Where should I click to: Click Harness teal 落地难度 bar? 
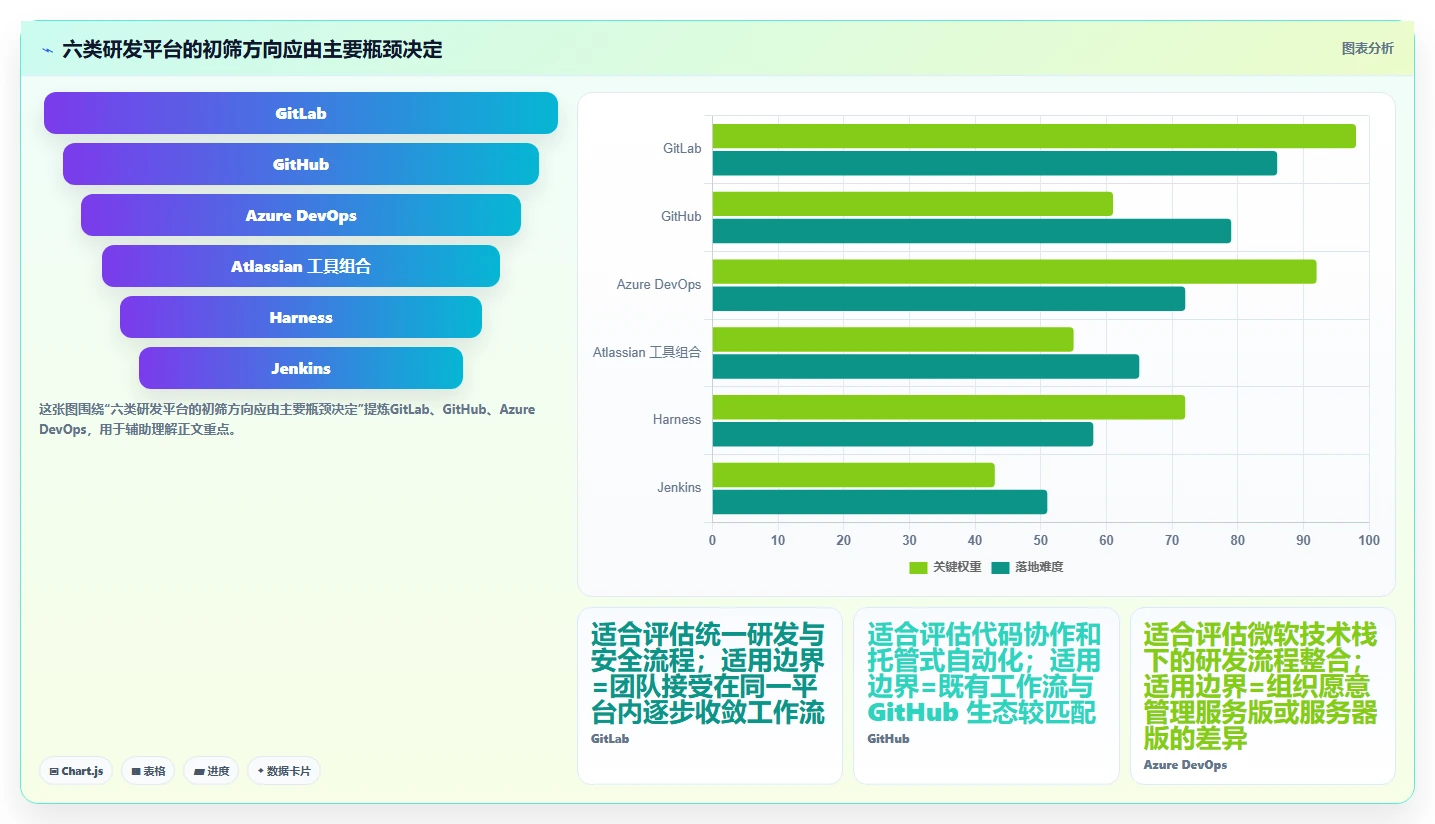point(902,434)
